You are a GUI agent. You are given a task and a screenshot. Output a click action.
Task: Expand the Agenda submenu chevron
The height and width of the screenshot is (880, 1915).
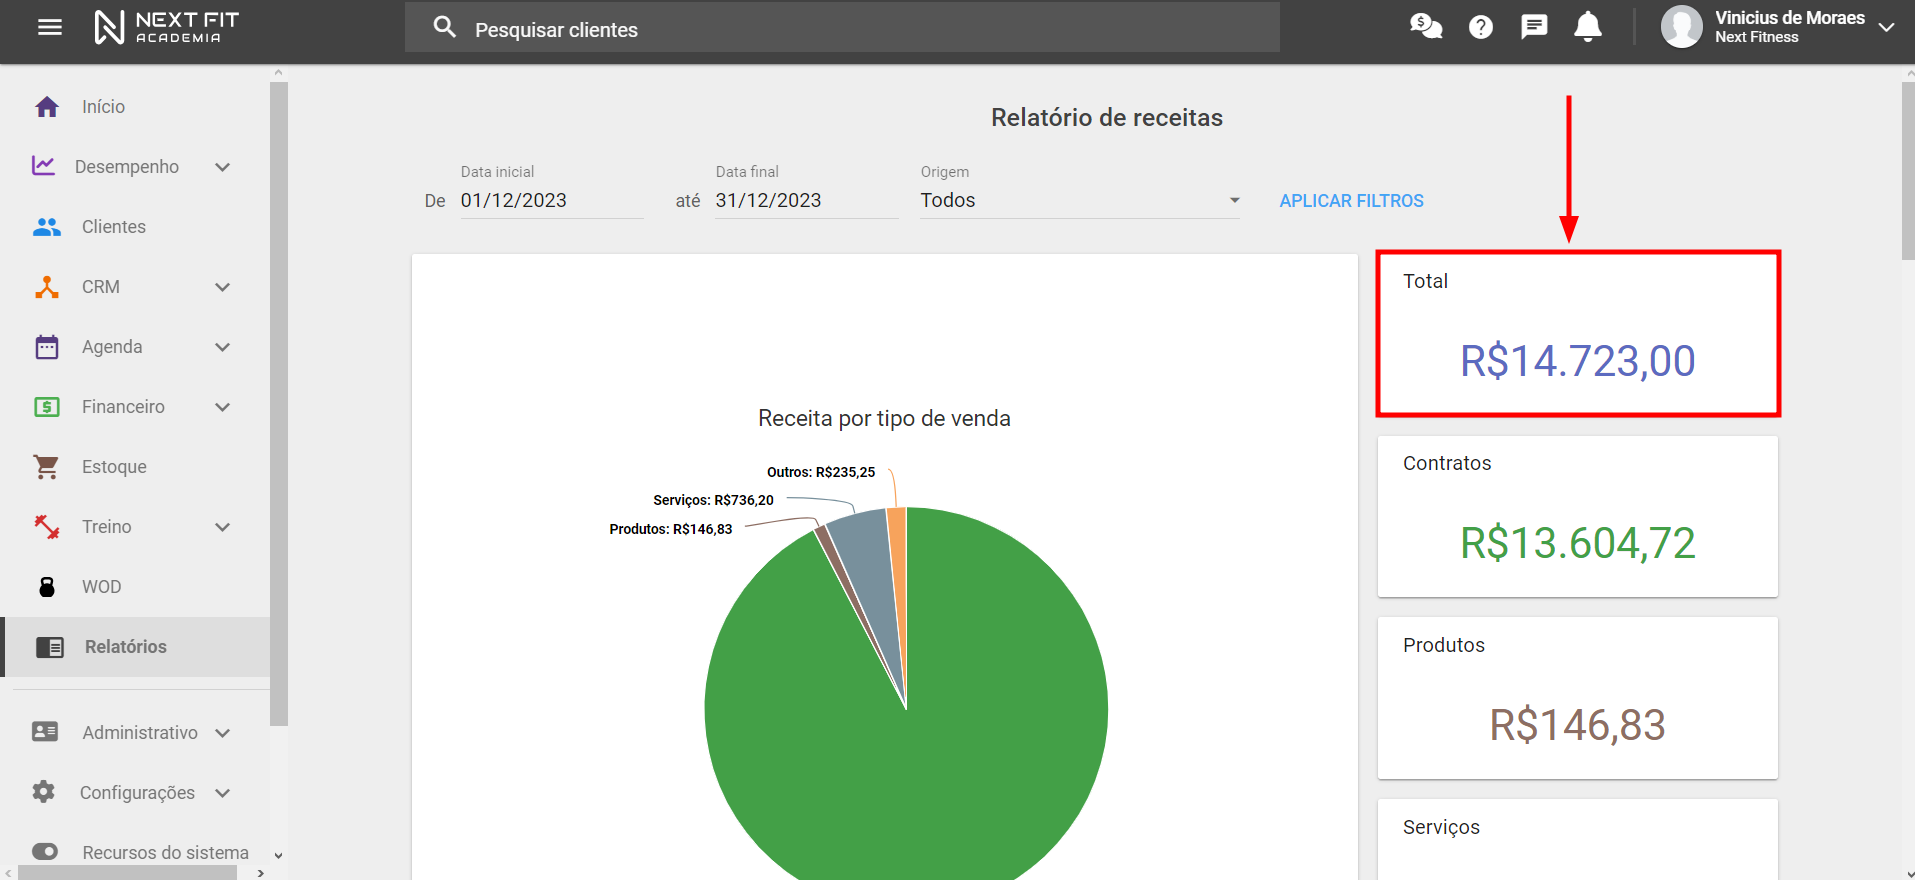click(x=223, y=347)
